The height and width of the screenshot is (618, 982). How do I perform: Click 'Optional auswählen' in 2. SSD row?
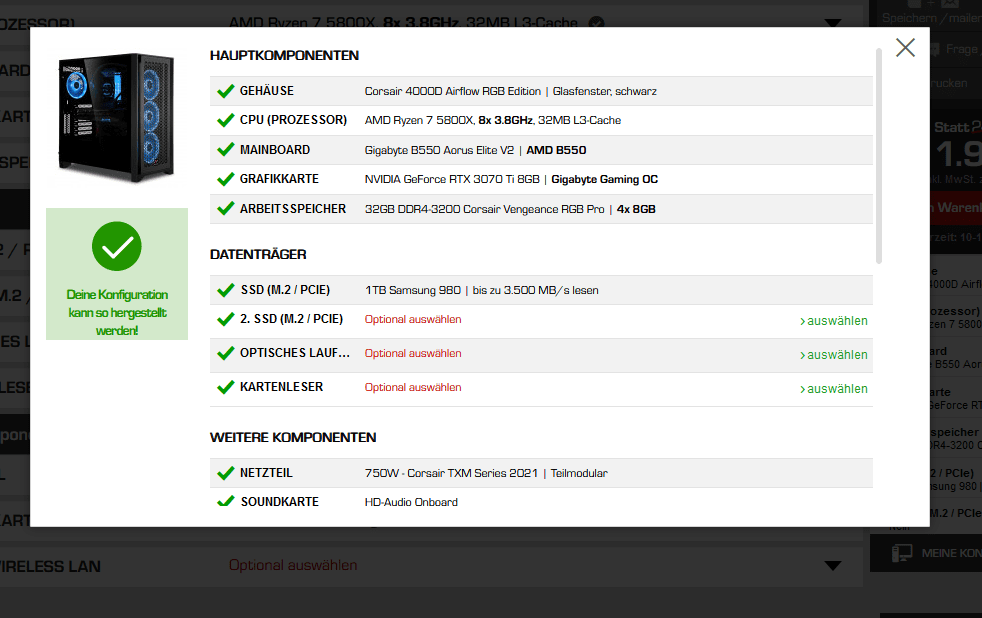coord(413,319)
